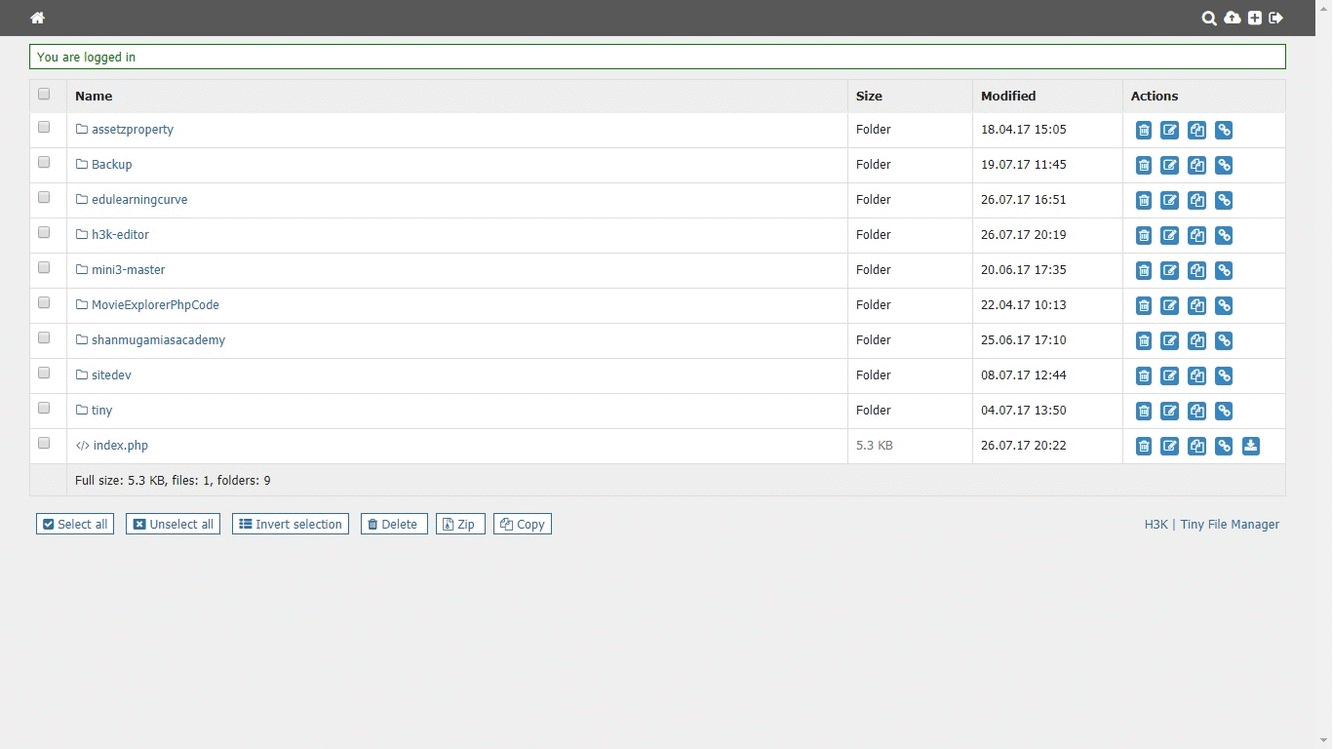Click the Invert selection button
Screen dimensions: 1333x749
click(x=290, y=524)
